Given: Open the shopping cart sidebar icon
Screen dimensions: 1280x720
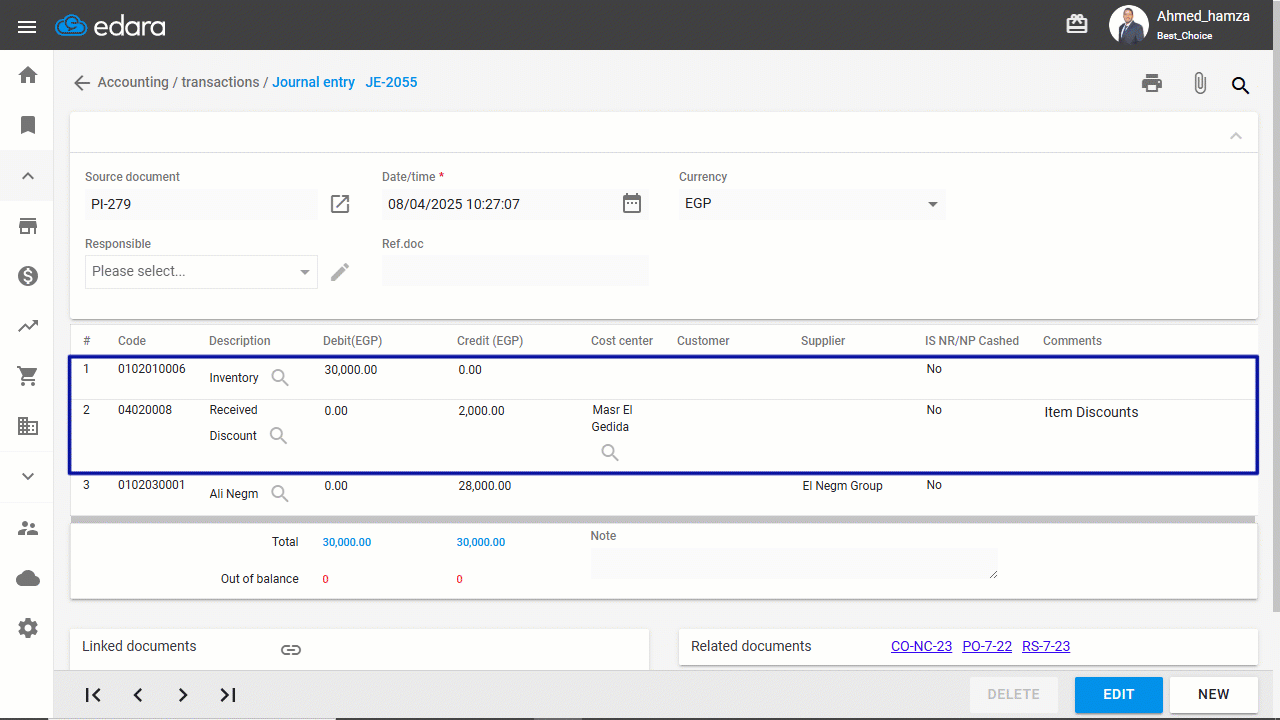Looking at the screenshot, I should 28,376.
